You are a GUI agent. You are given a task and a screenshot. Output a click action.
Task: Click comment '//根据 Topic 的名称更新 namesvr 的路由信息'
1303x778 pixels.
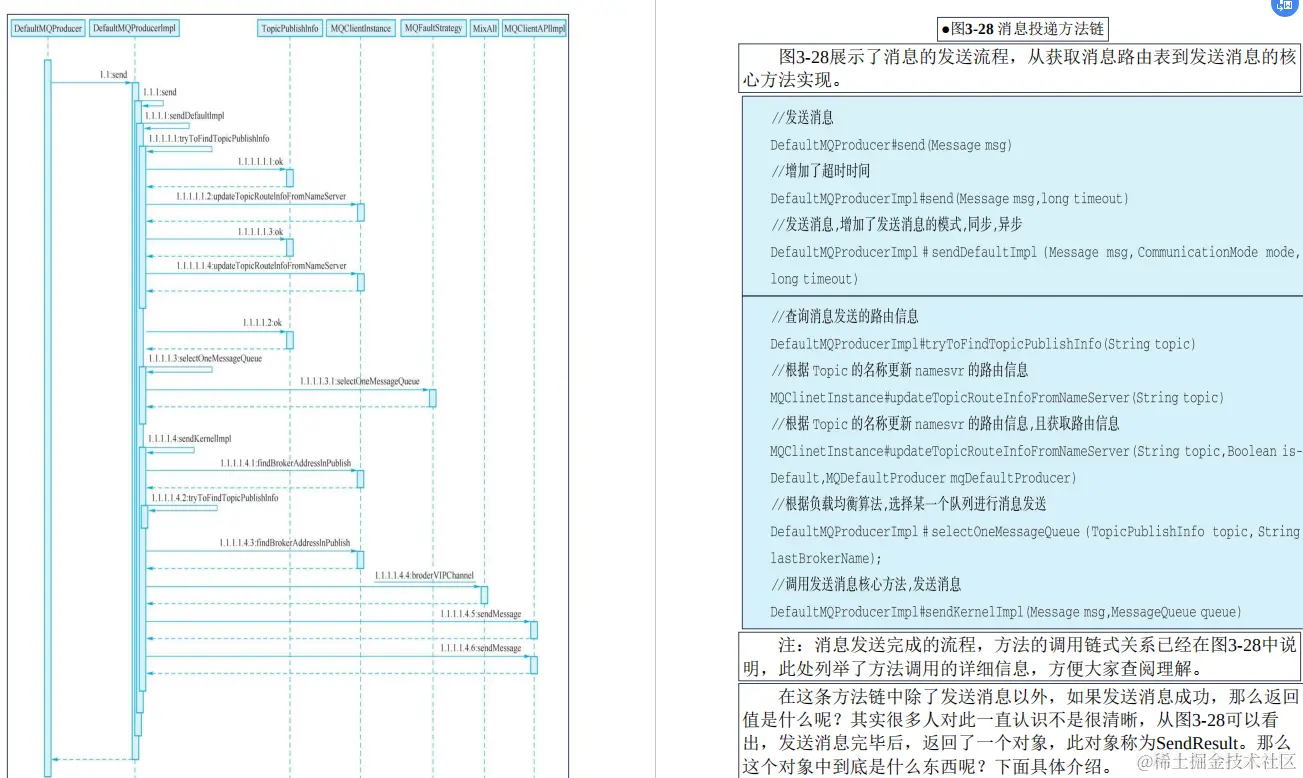[x=899, y=371]
